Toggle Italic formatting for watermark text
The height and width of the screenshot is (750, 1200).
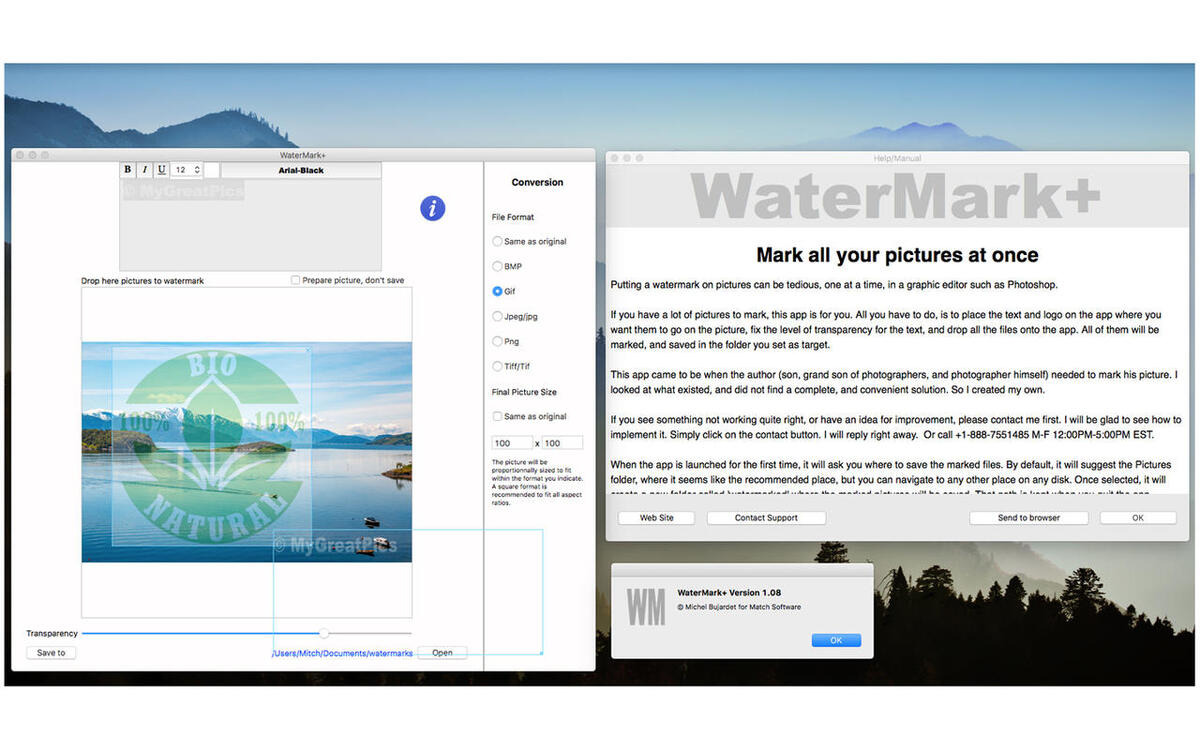click(x=144, y=170)
